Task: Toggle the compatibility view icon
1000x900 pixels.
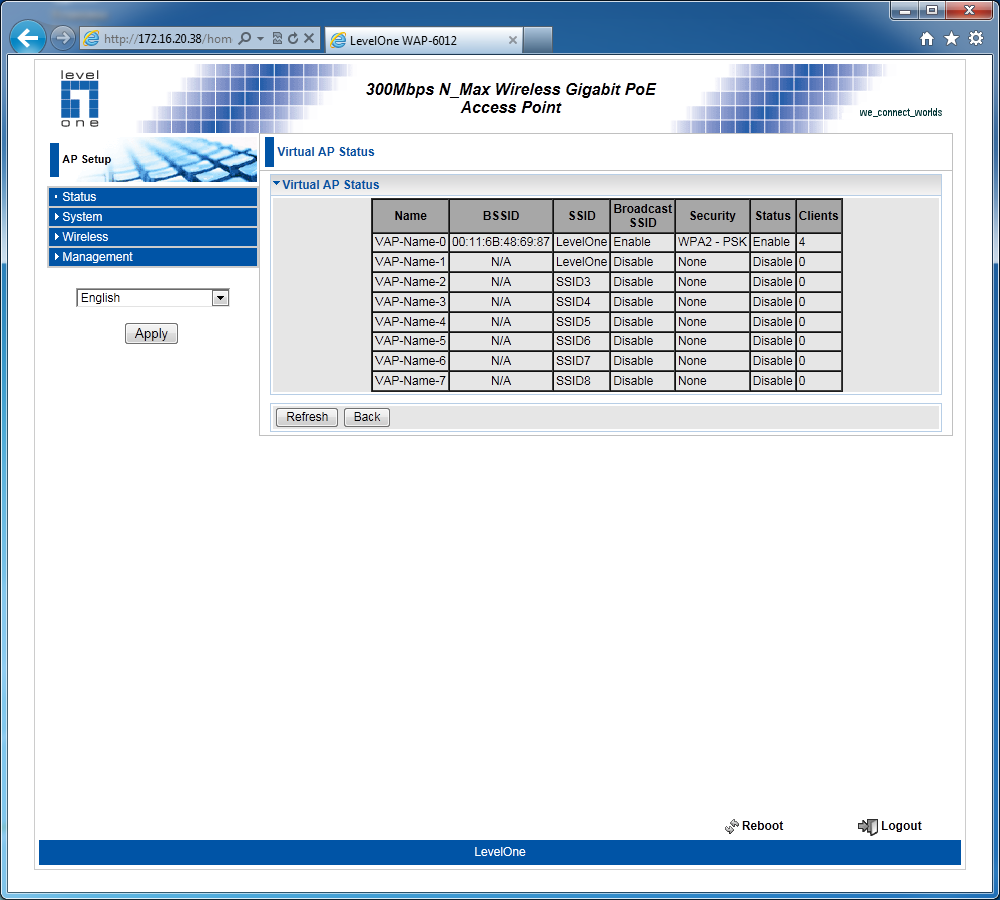Action: click(277, 38)
